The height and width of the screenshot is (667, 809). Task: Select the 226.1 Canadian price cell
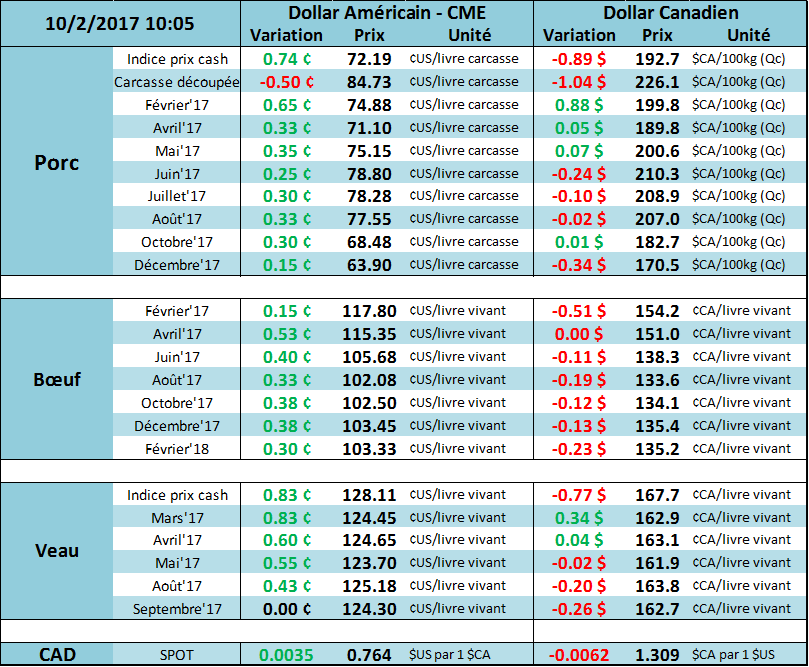point(657,82)
